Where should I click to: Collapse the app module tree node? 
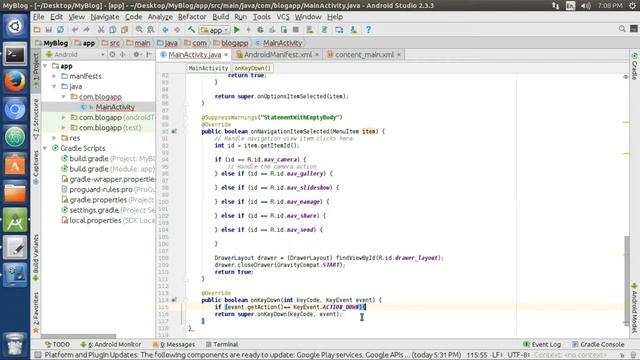45,66
